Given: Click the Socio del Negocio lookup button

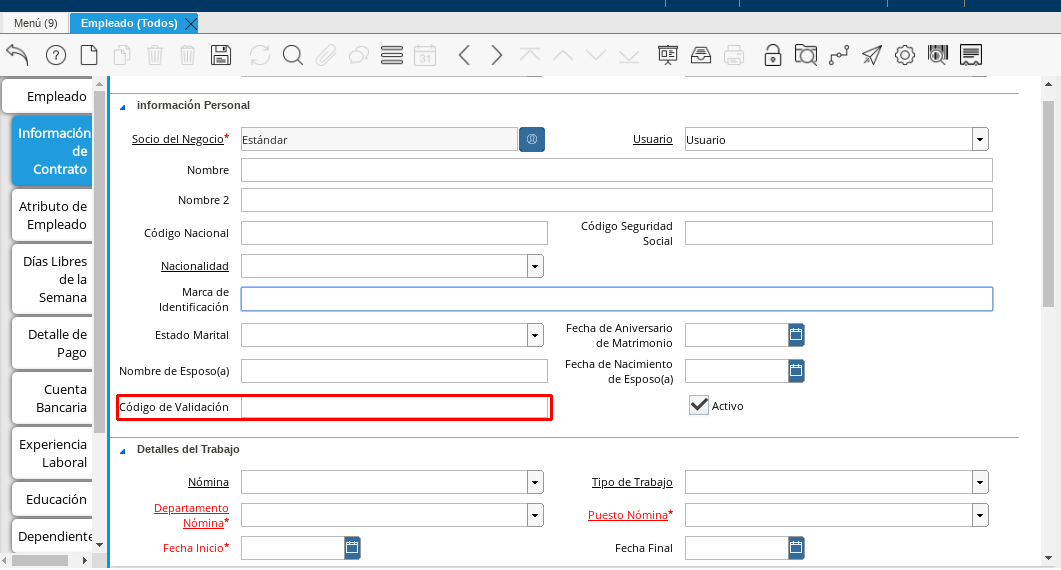Looking at the screenshot, I should 532,140.
